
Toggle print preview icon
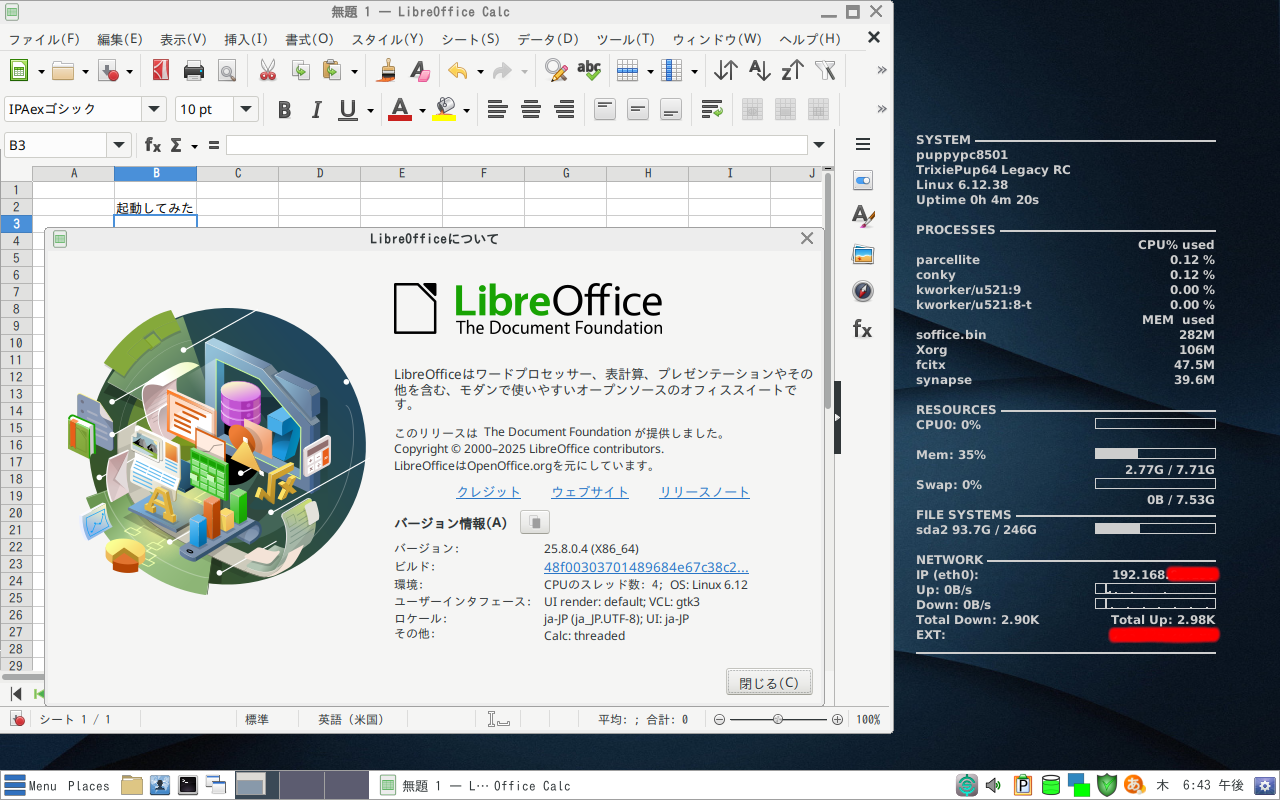pyautogui.click(x=227, y=70)
